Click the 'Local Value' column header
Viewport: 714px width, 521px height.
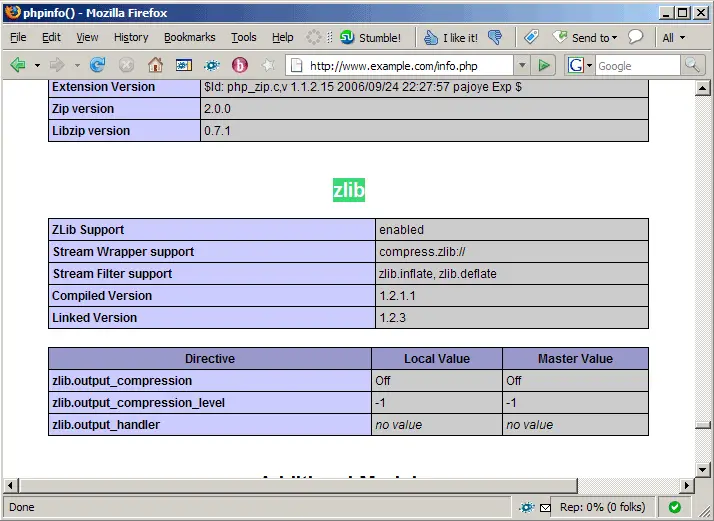point(437,358)
